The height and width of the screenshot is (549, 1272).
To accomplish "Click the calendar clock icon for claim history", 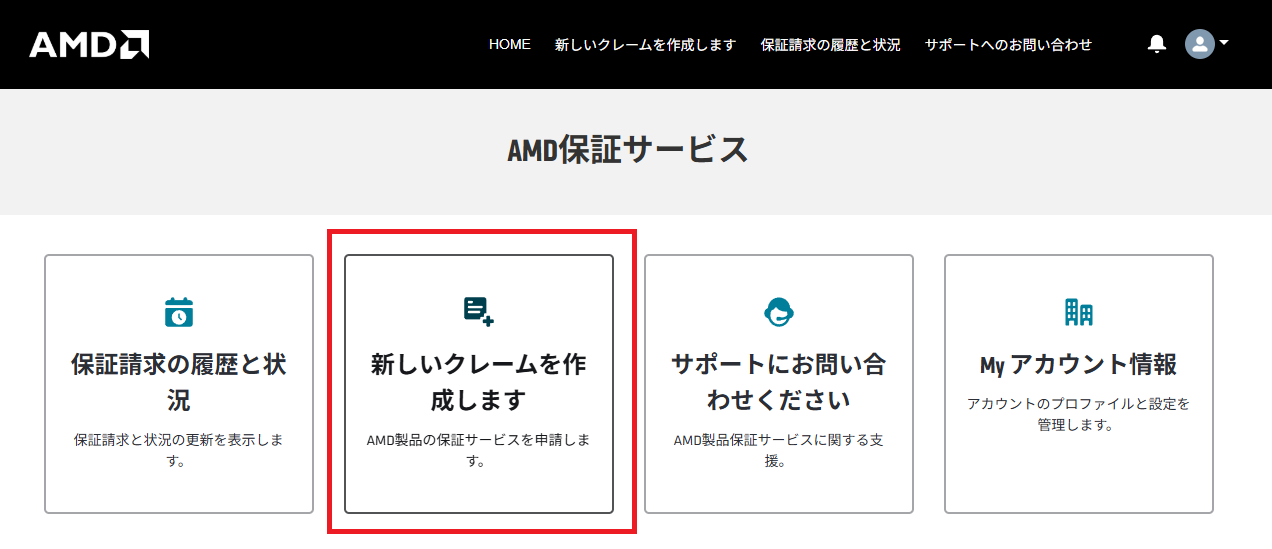I will click(x=179, y=312).
